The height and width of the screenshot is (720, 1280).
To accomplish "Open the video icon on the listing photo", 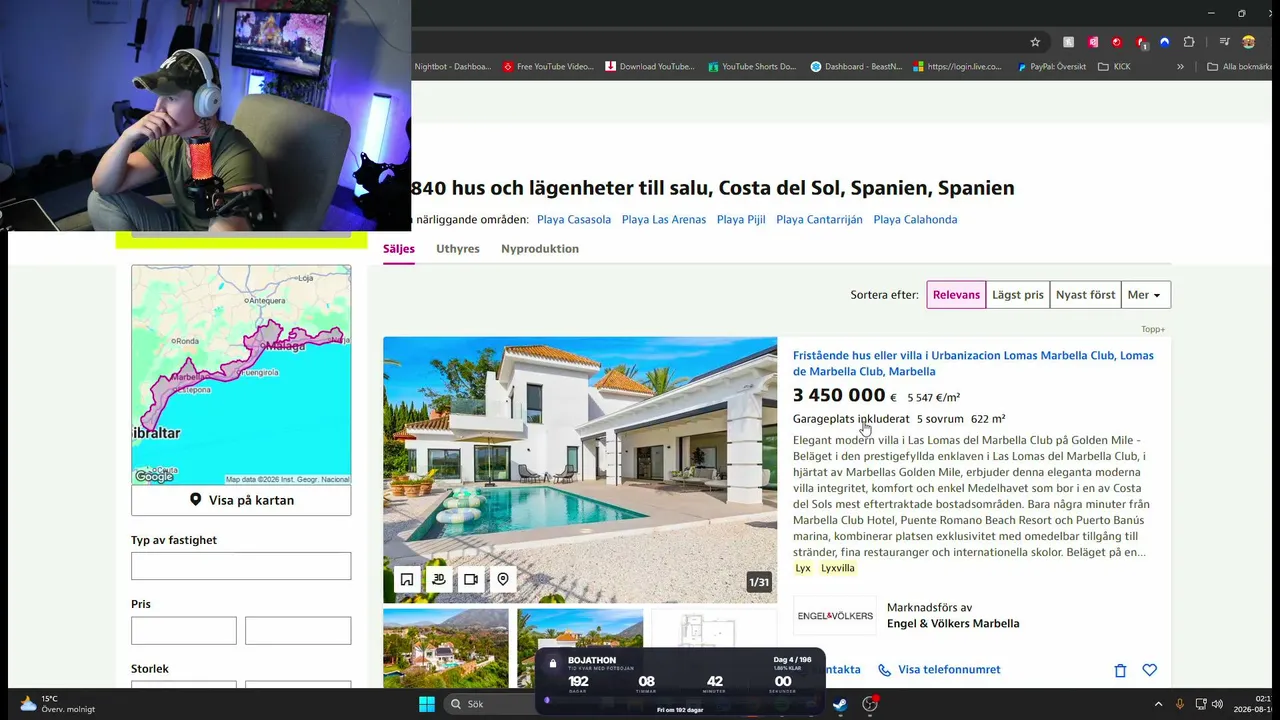I will [x=471, y=579].
